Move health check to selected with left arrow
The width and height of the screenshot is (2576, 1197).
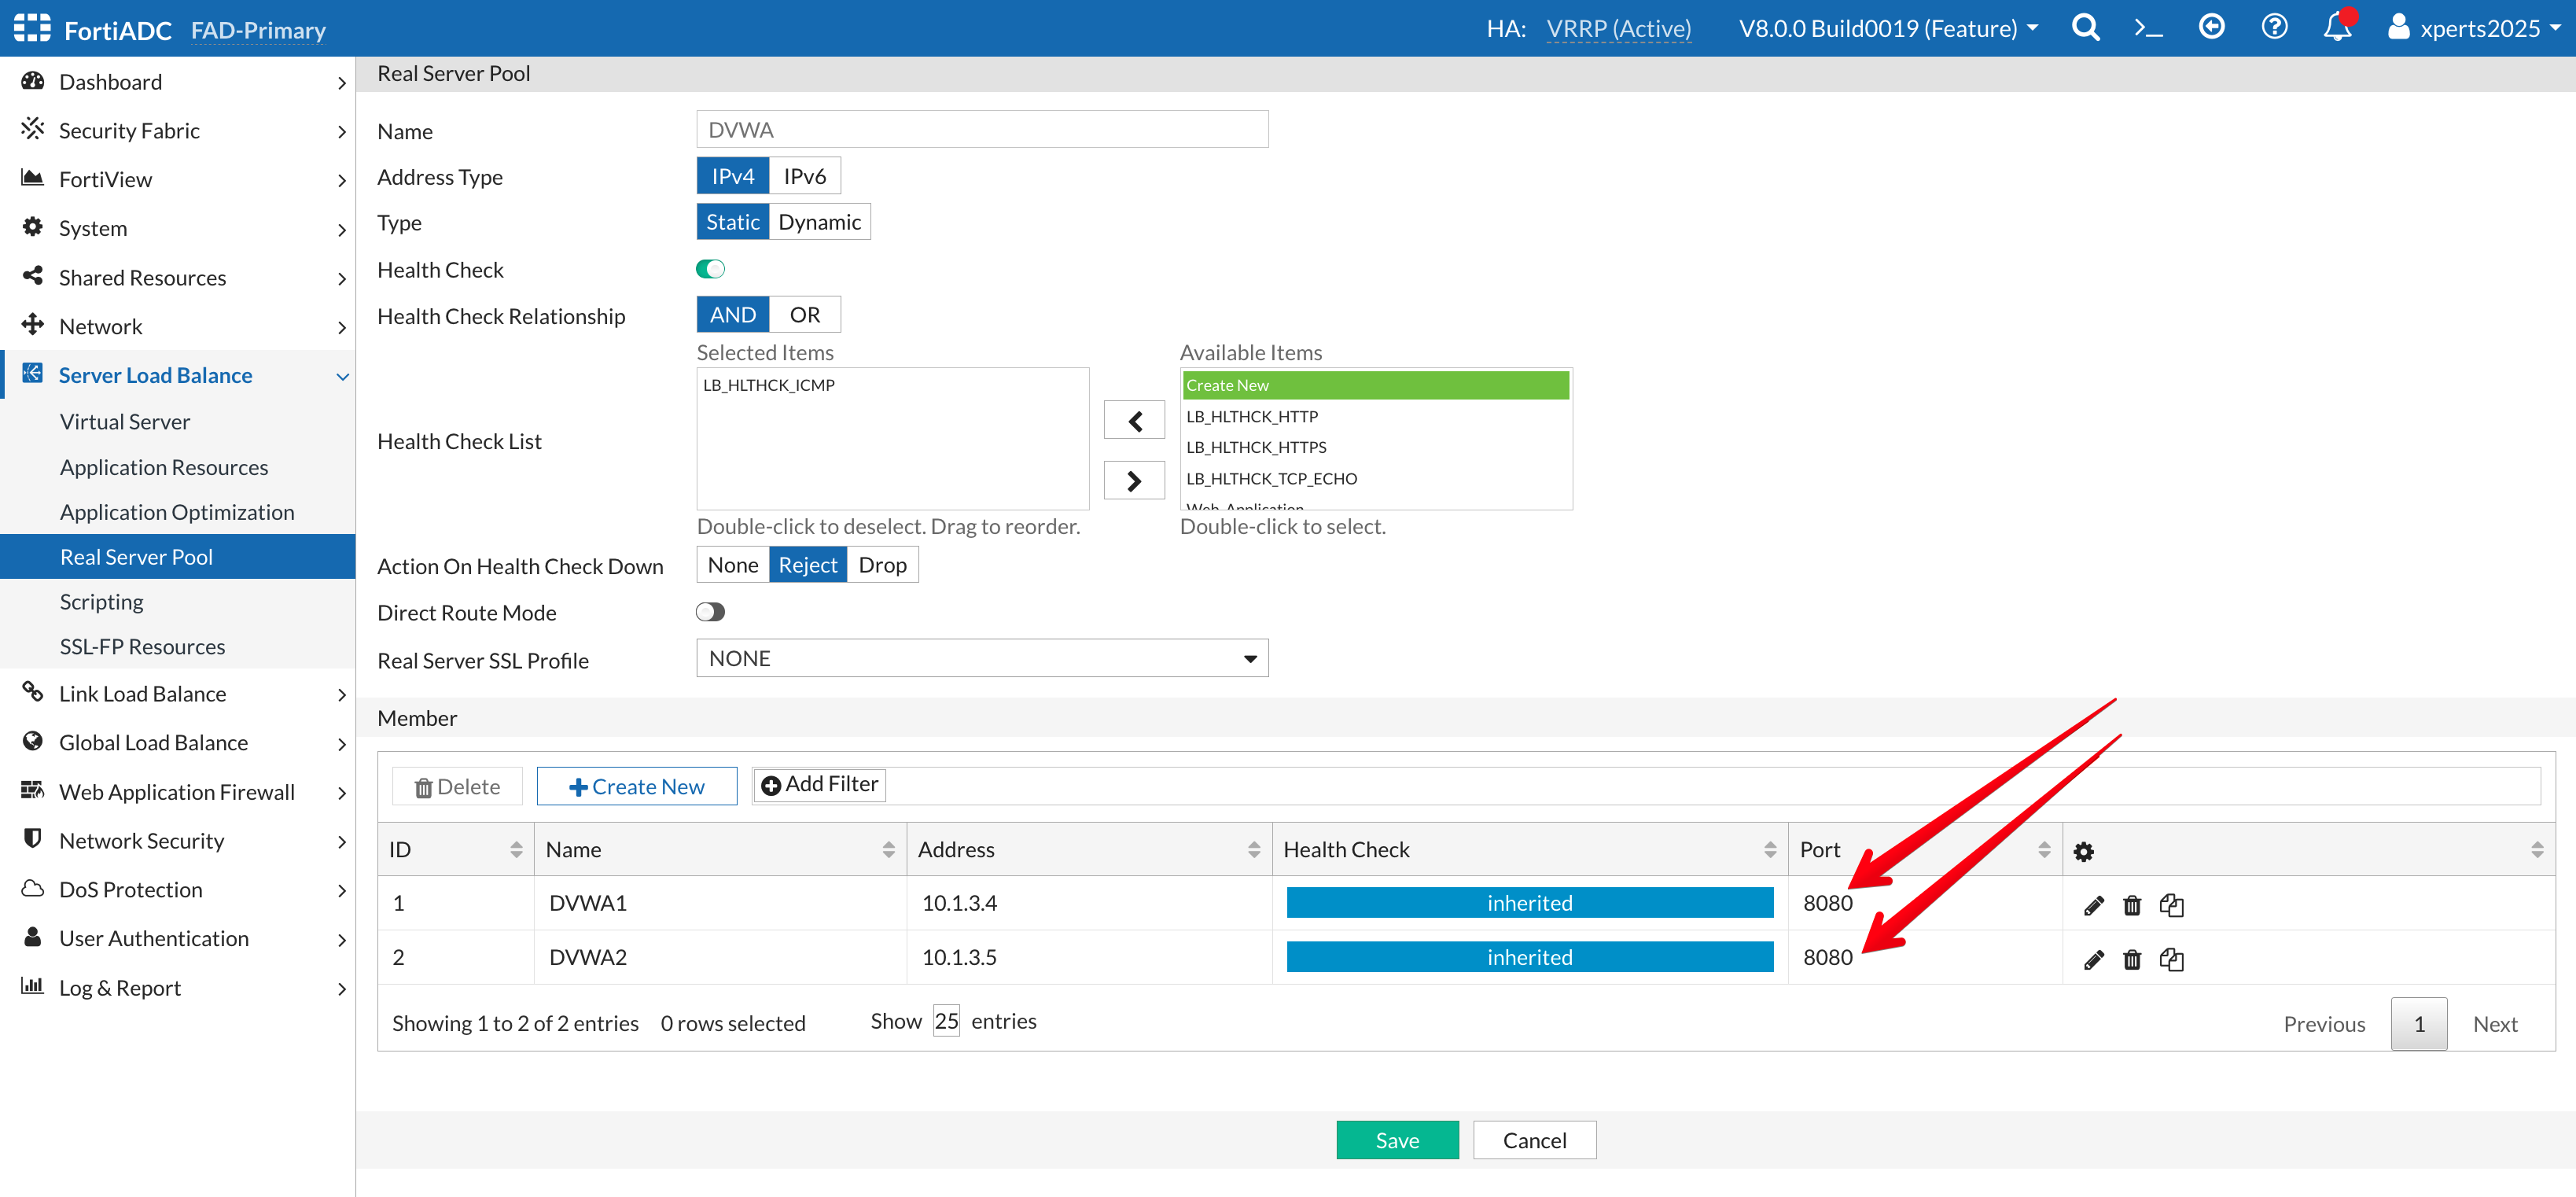1134,421
